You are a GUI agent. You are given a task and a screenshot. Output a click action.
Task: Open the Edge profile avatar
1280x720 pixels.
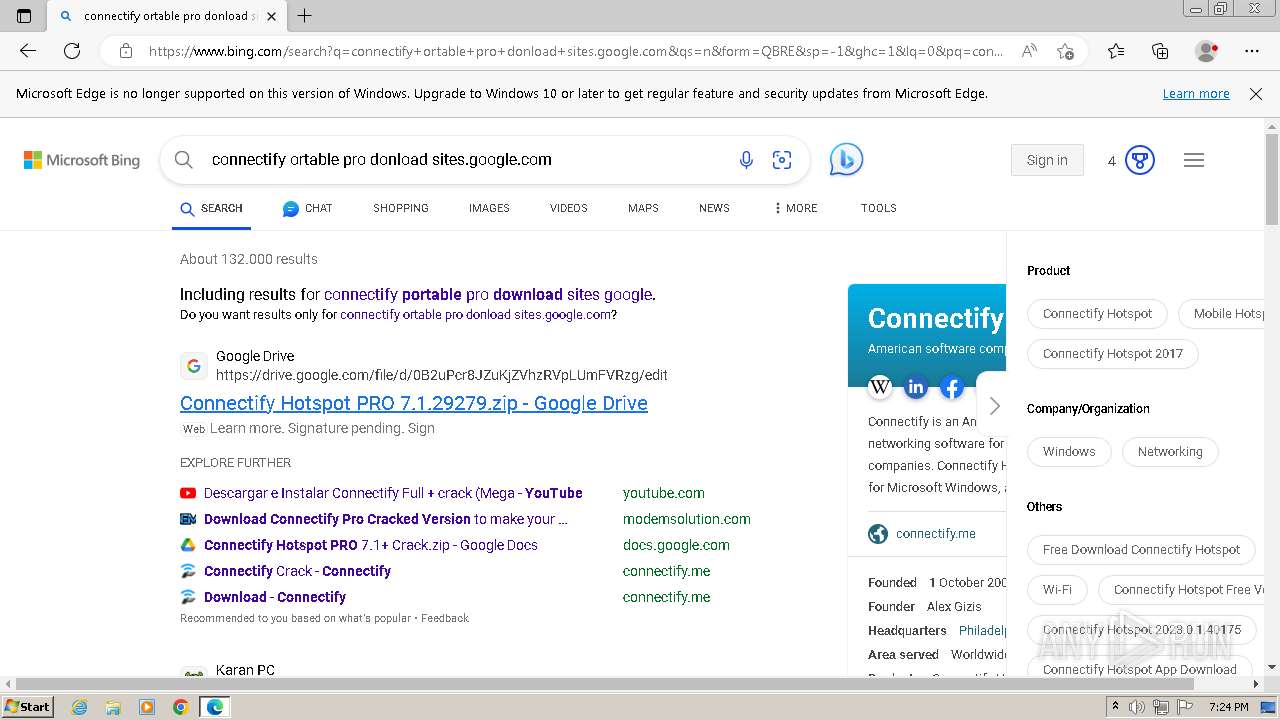point(1207,51)
